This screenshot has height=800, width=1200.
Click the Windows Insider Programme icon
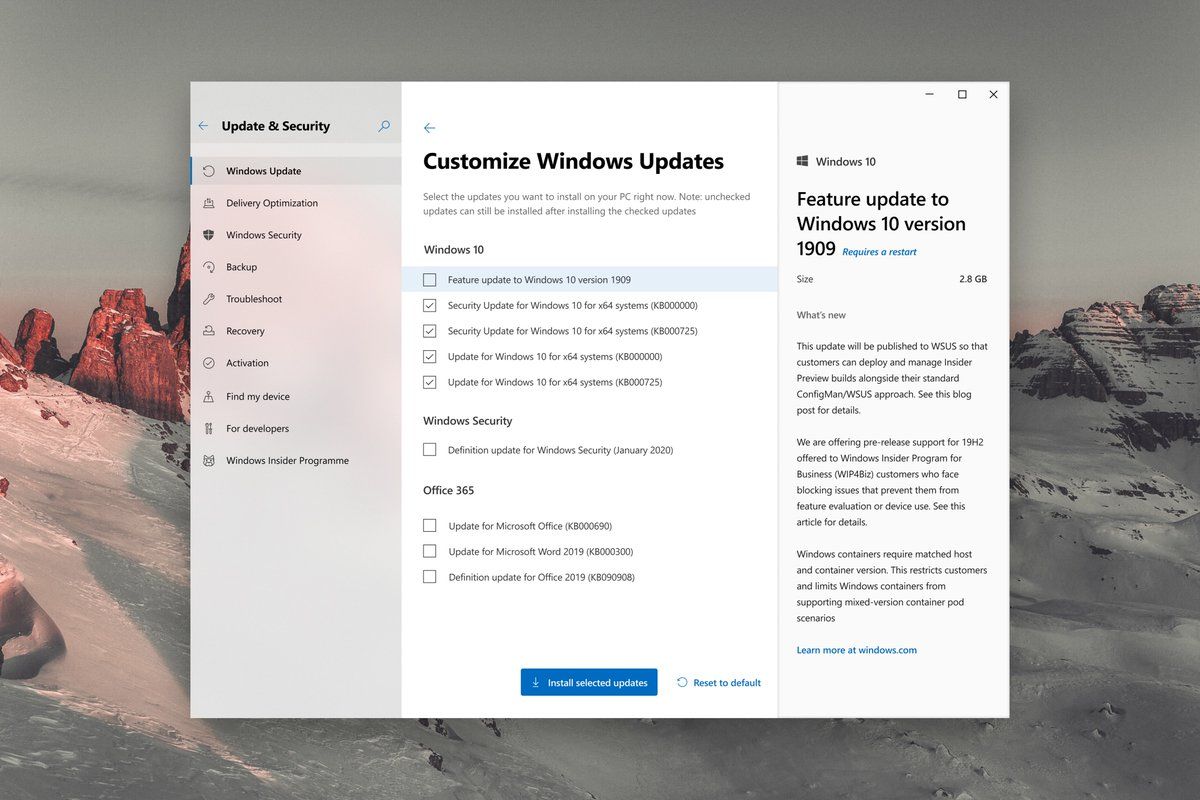point(208,461)
